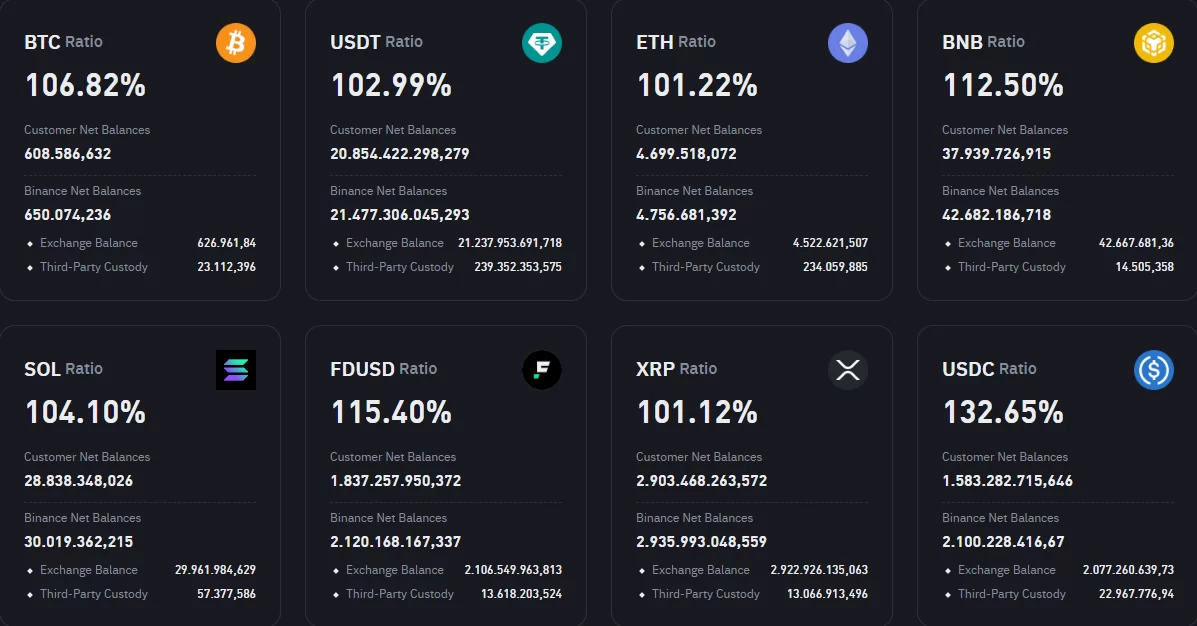Click the 112.50% BNB ratio value

pos(1003,85)
